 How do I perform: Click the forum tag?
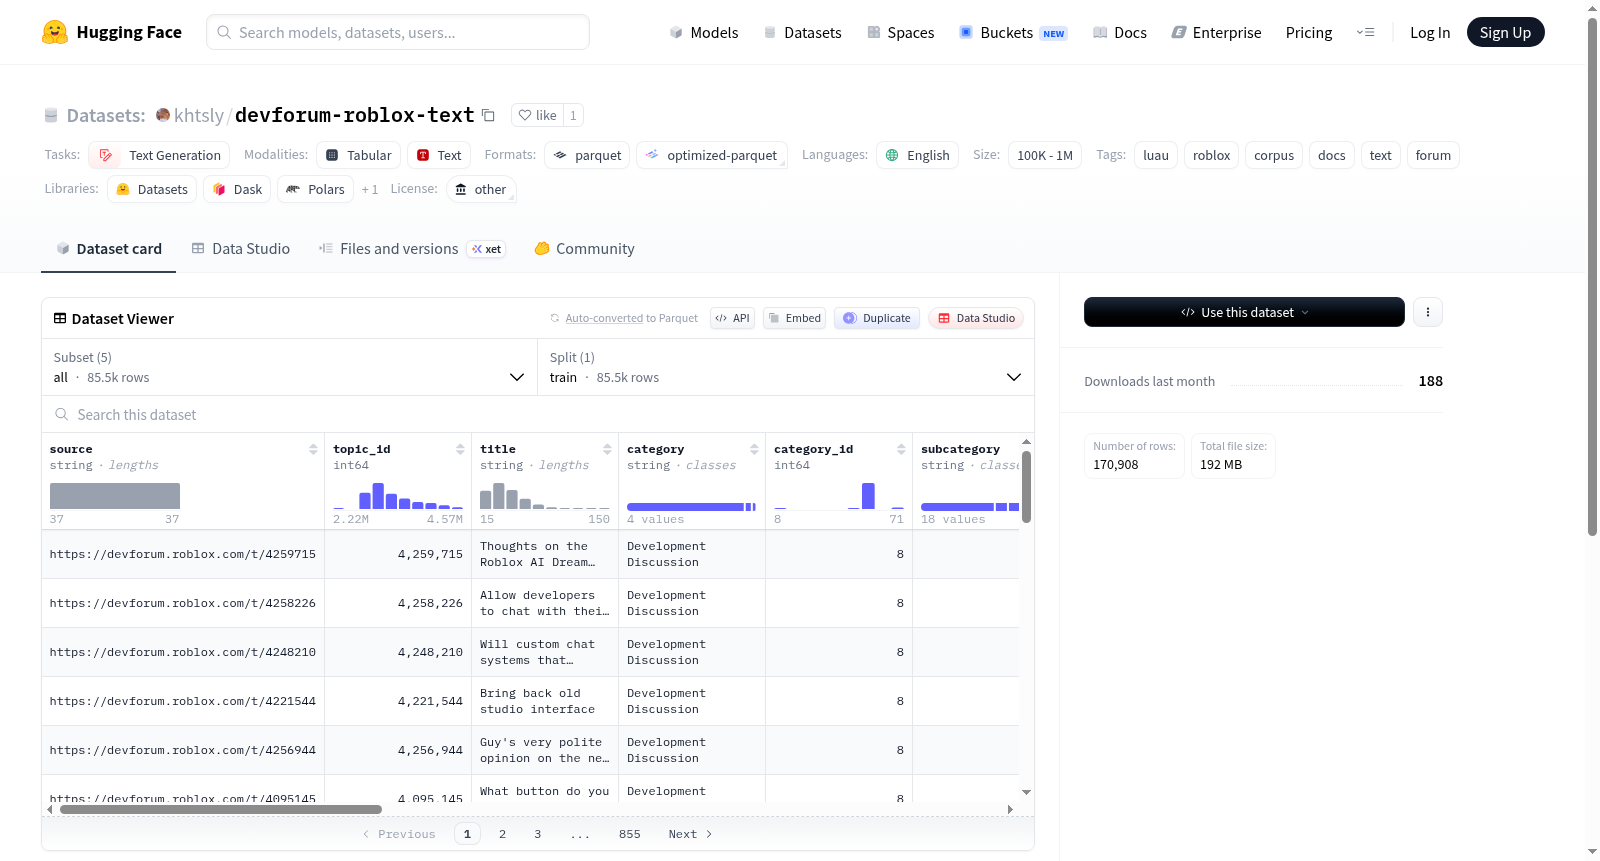pyautogui.click(x=1433, y=155)
